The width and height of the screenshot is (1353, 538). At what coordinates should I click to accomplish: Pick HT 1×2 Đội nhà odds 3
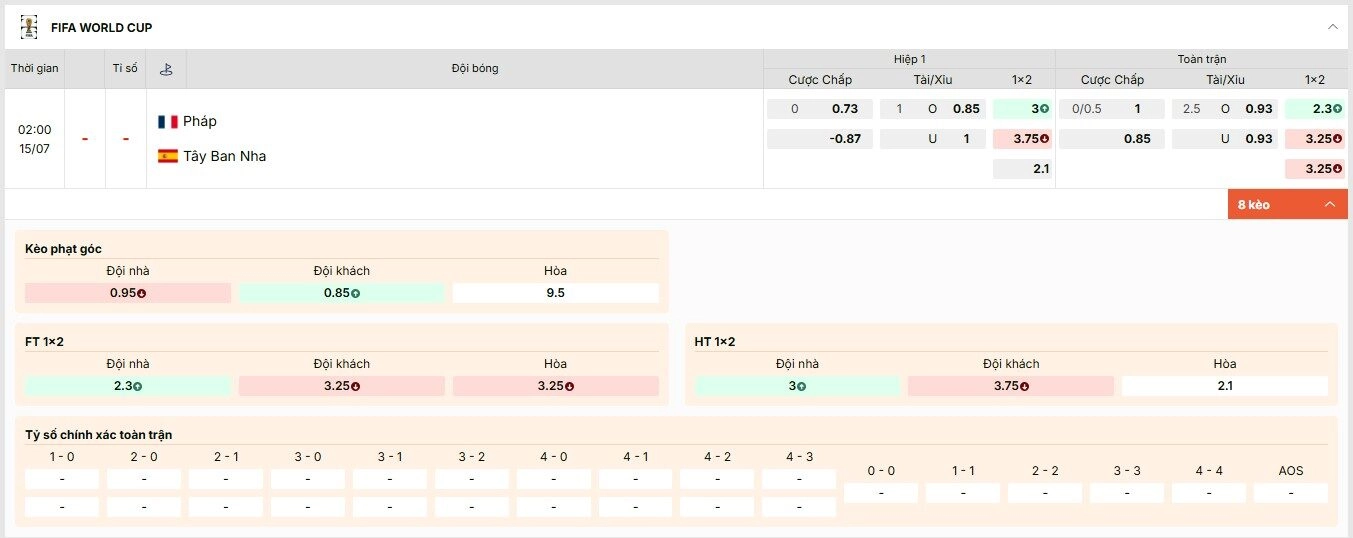[x=797, y=386]
